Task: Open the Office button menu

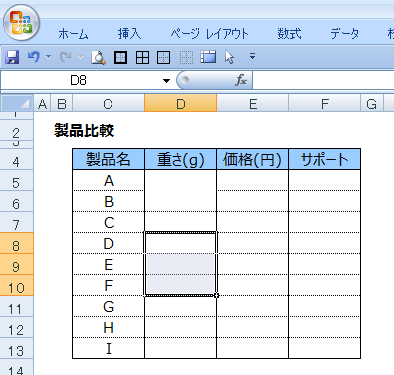Action: 22,23
